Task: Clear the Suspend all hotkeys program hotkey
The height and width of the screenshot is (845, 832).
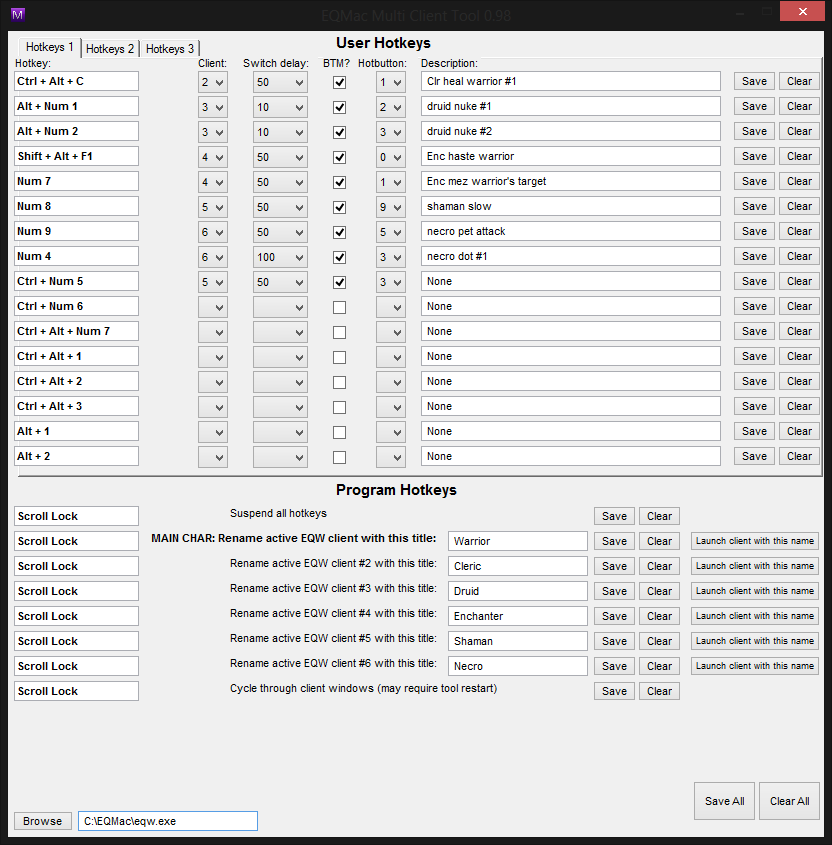Action: pyautogui.click(x=659, y=516)
